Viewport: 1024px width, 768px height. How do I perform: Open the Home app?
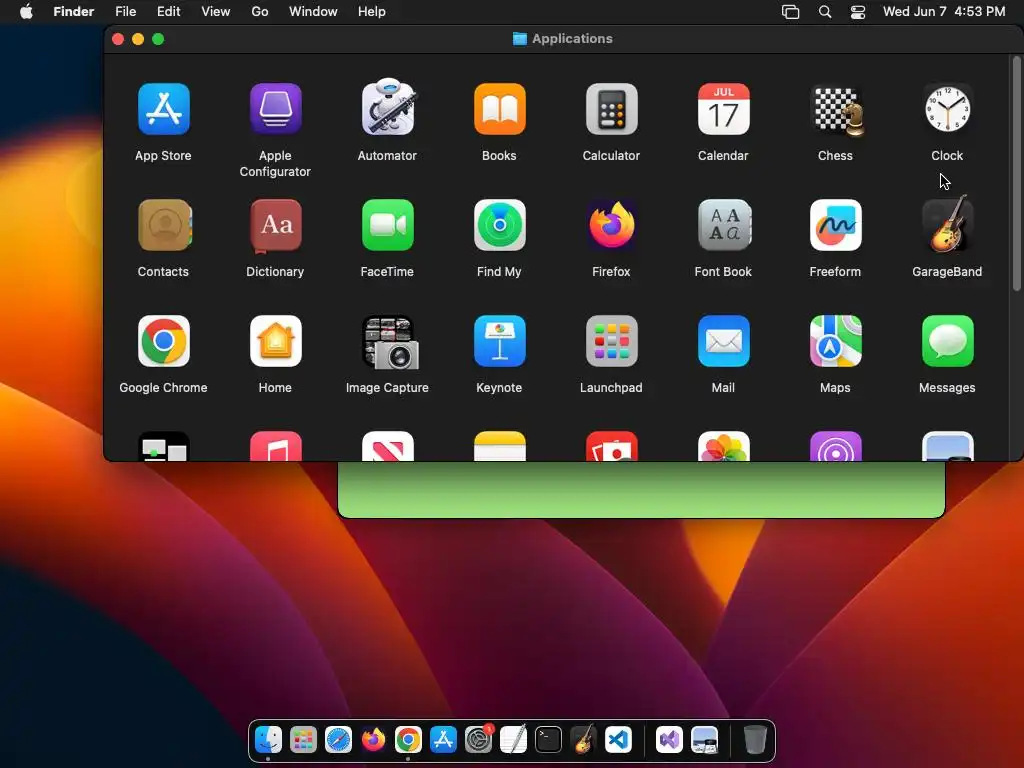pyautogui.click(x=276, y=341)
